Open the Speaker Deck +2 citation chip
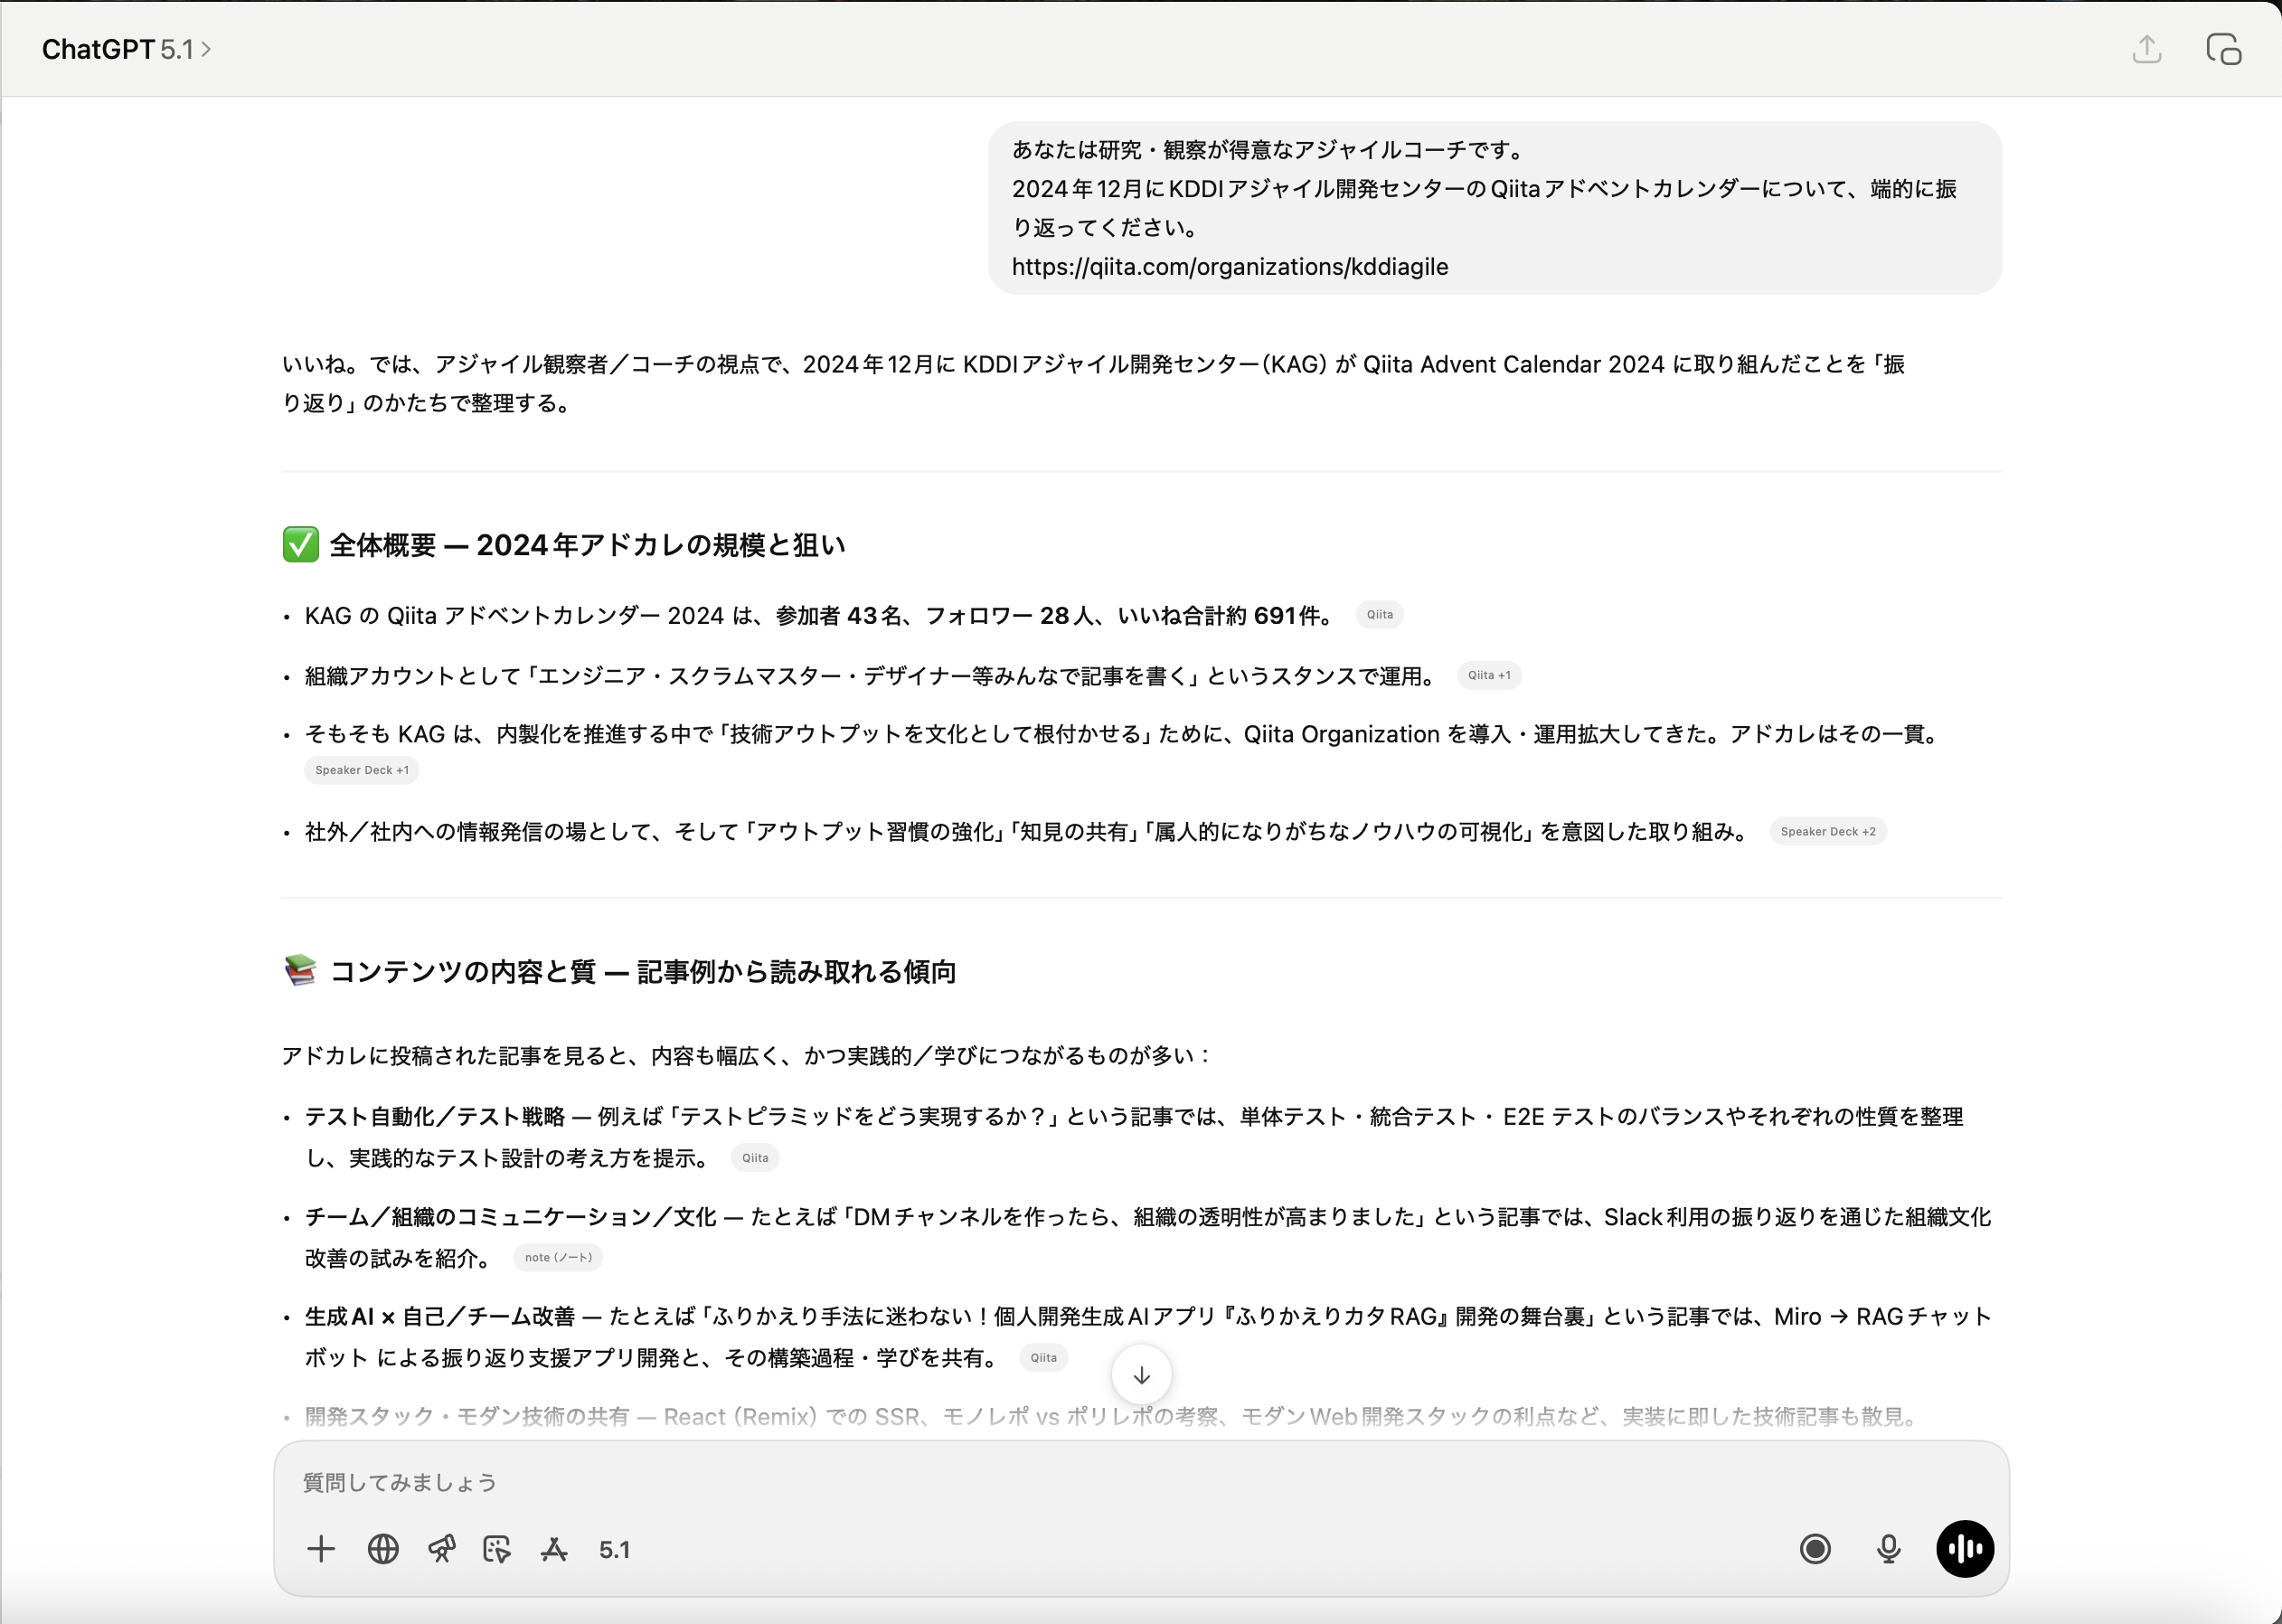 point(1827,831)
